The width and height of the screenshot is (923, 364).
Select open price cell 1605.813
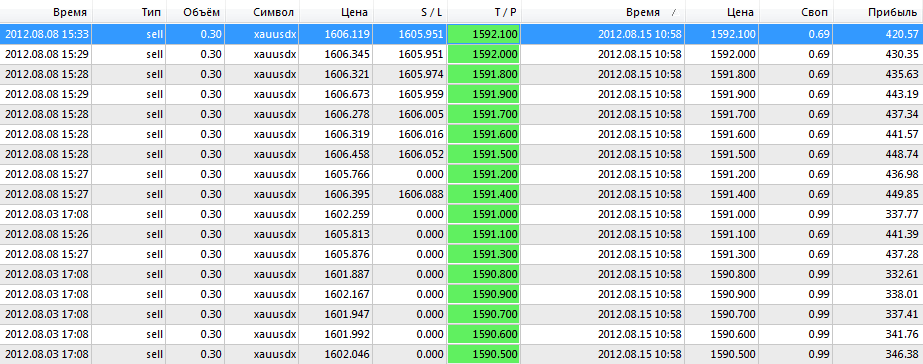(x=336, y=234)
